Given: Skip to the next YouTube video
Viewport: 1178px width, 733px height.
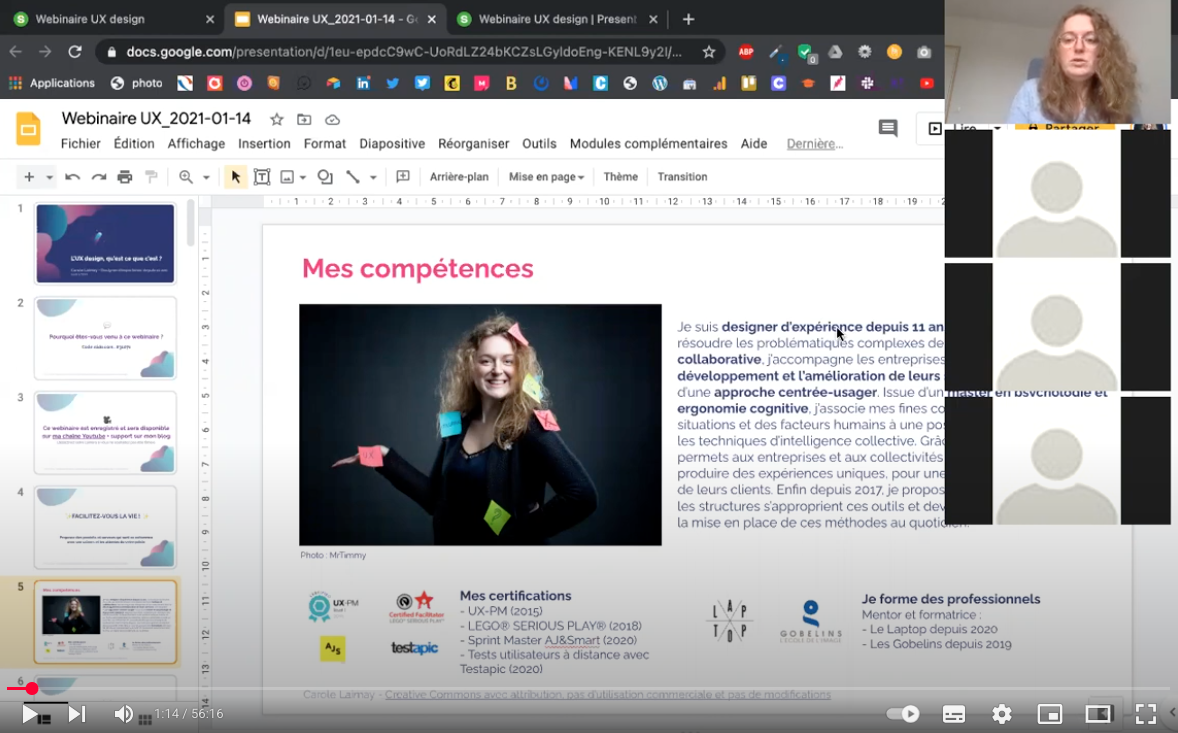Looking at the screenshot, I should pos(77,714).
